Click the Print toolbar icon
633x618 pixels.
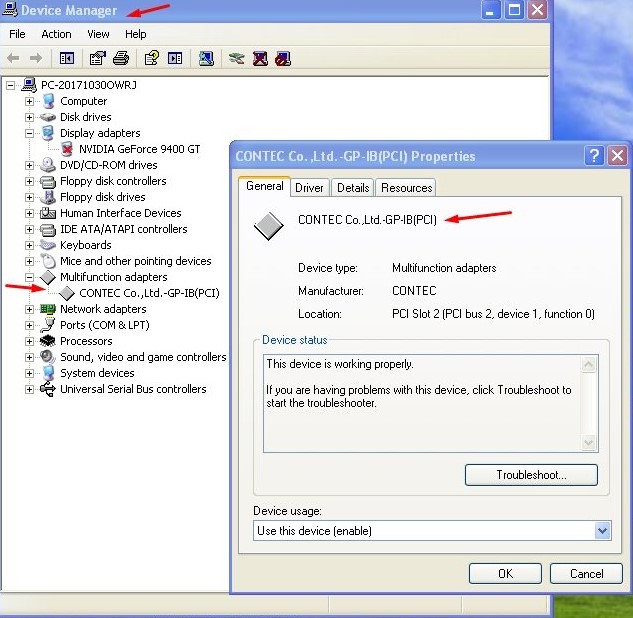121,59
